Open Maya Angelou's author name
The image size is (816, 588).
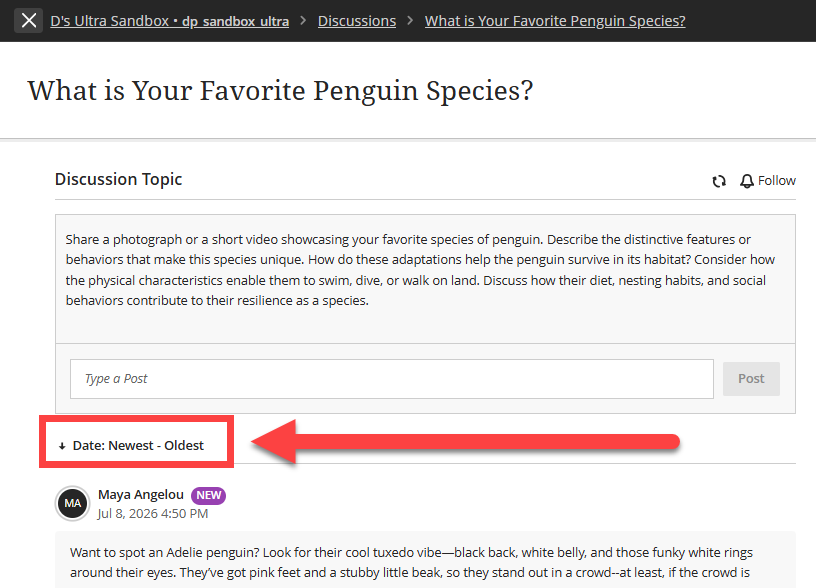pyautogui.click(x=141, y=494)
